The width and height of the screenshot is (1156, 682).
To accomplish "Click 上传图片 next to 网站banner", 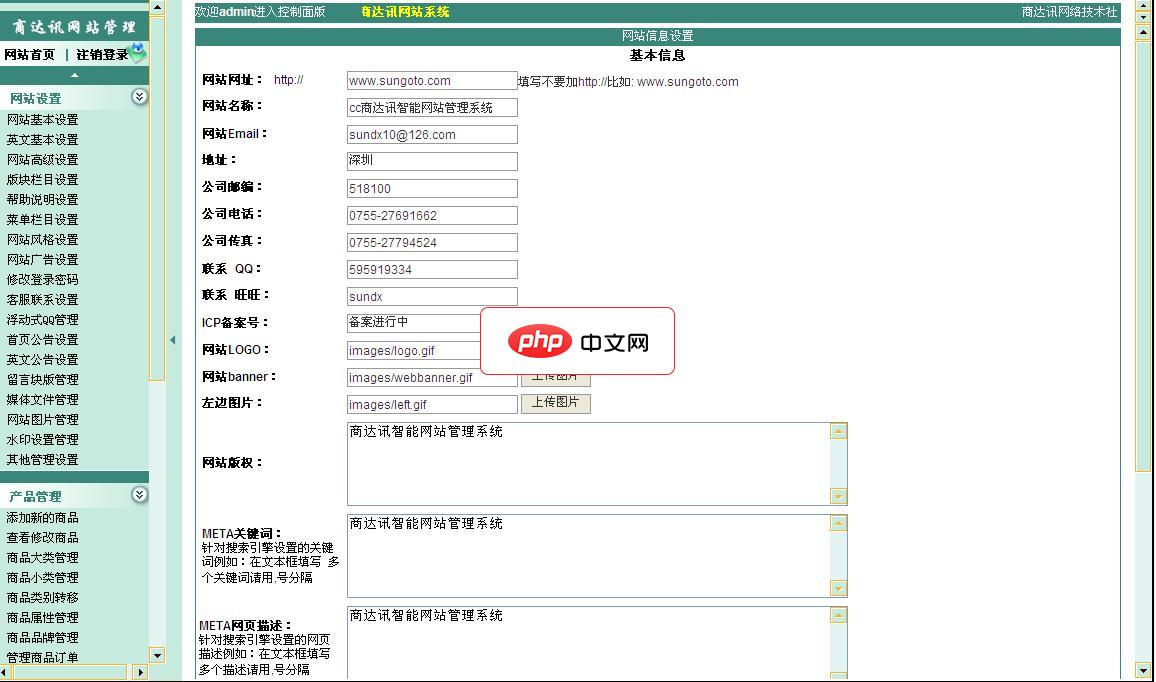I will [556, 377].
